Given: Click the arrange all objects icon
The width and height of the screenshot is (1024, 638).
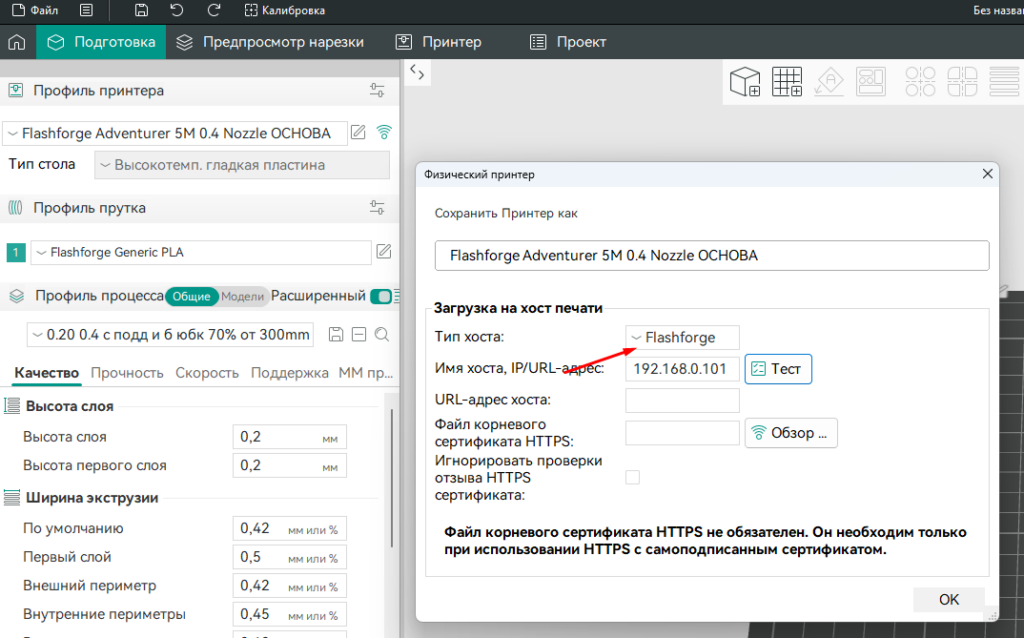Looking at the screenshot, I should pos(871,82).
